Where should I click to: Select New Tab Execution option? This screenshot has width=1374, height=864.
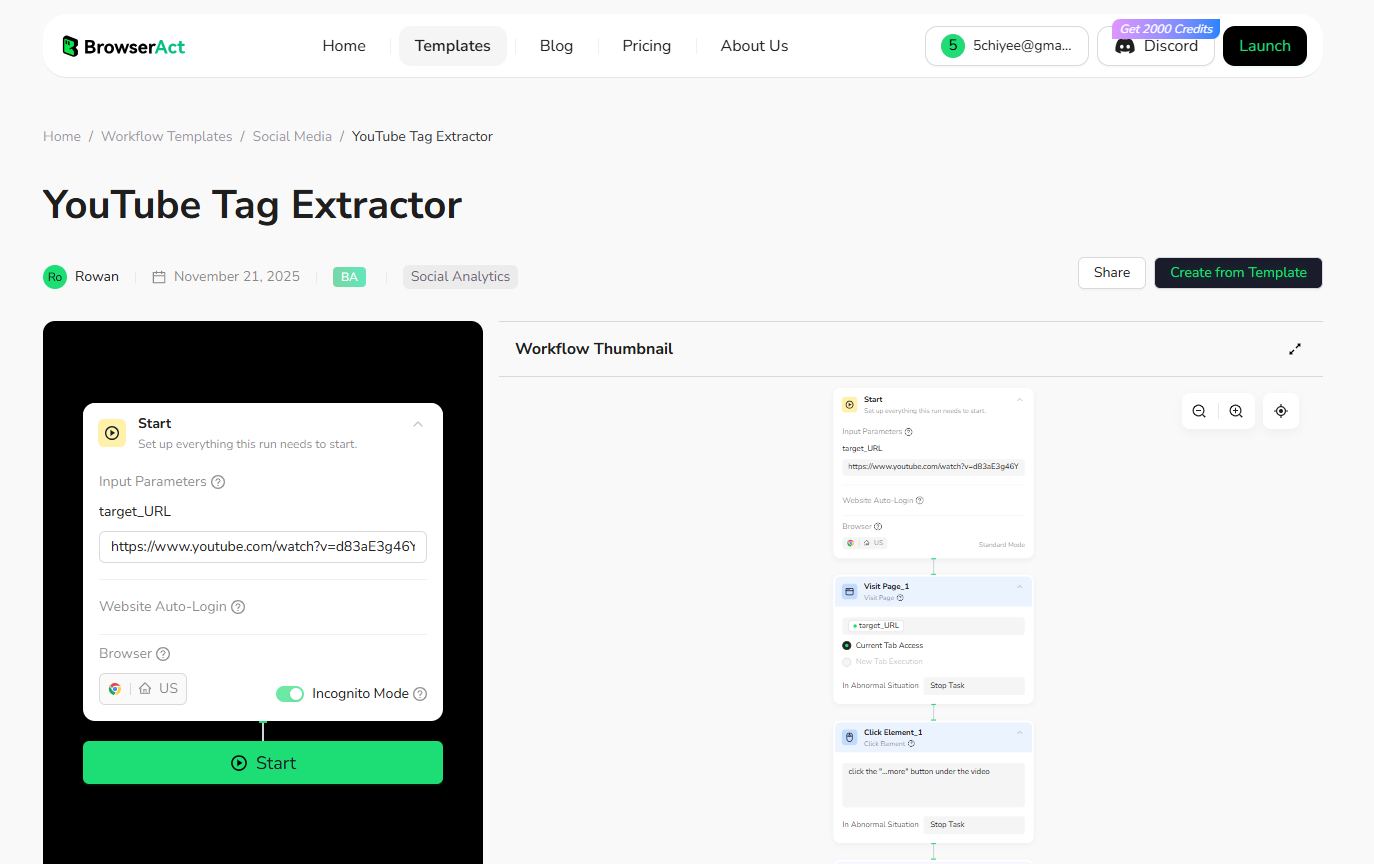coord(847,661)
